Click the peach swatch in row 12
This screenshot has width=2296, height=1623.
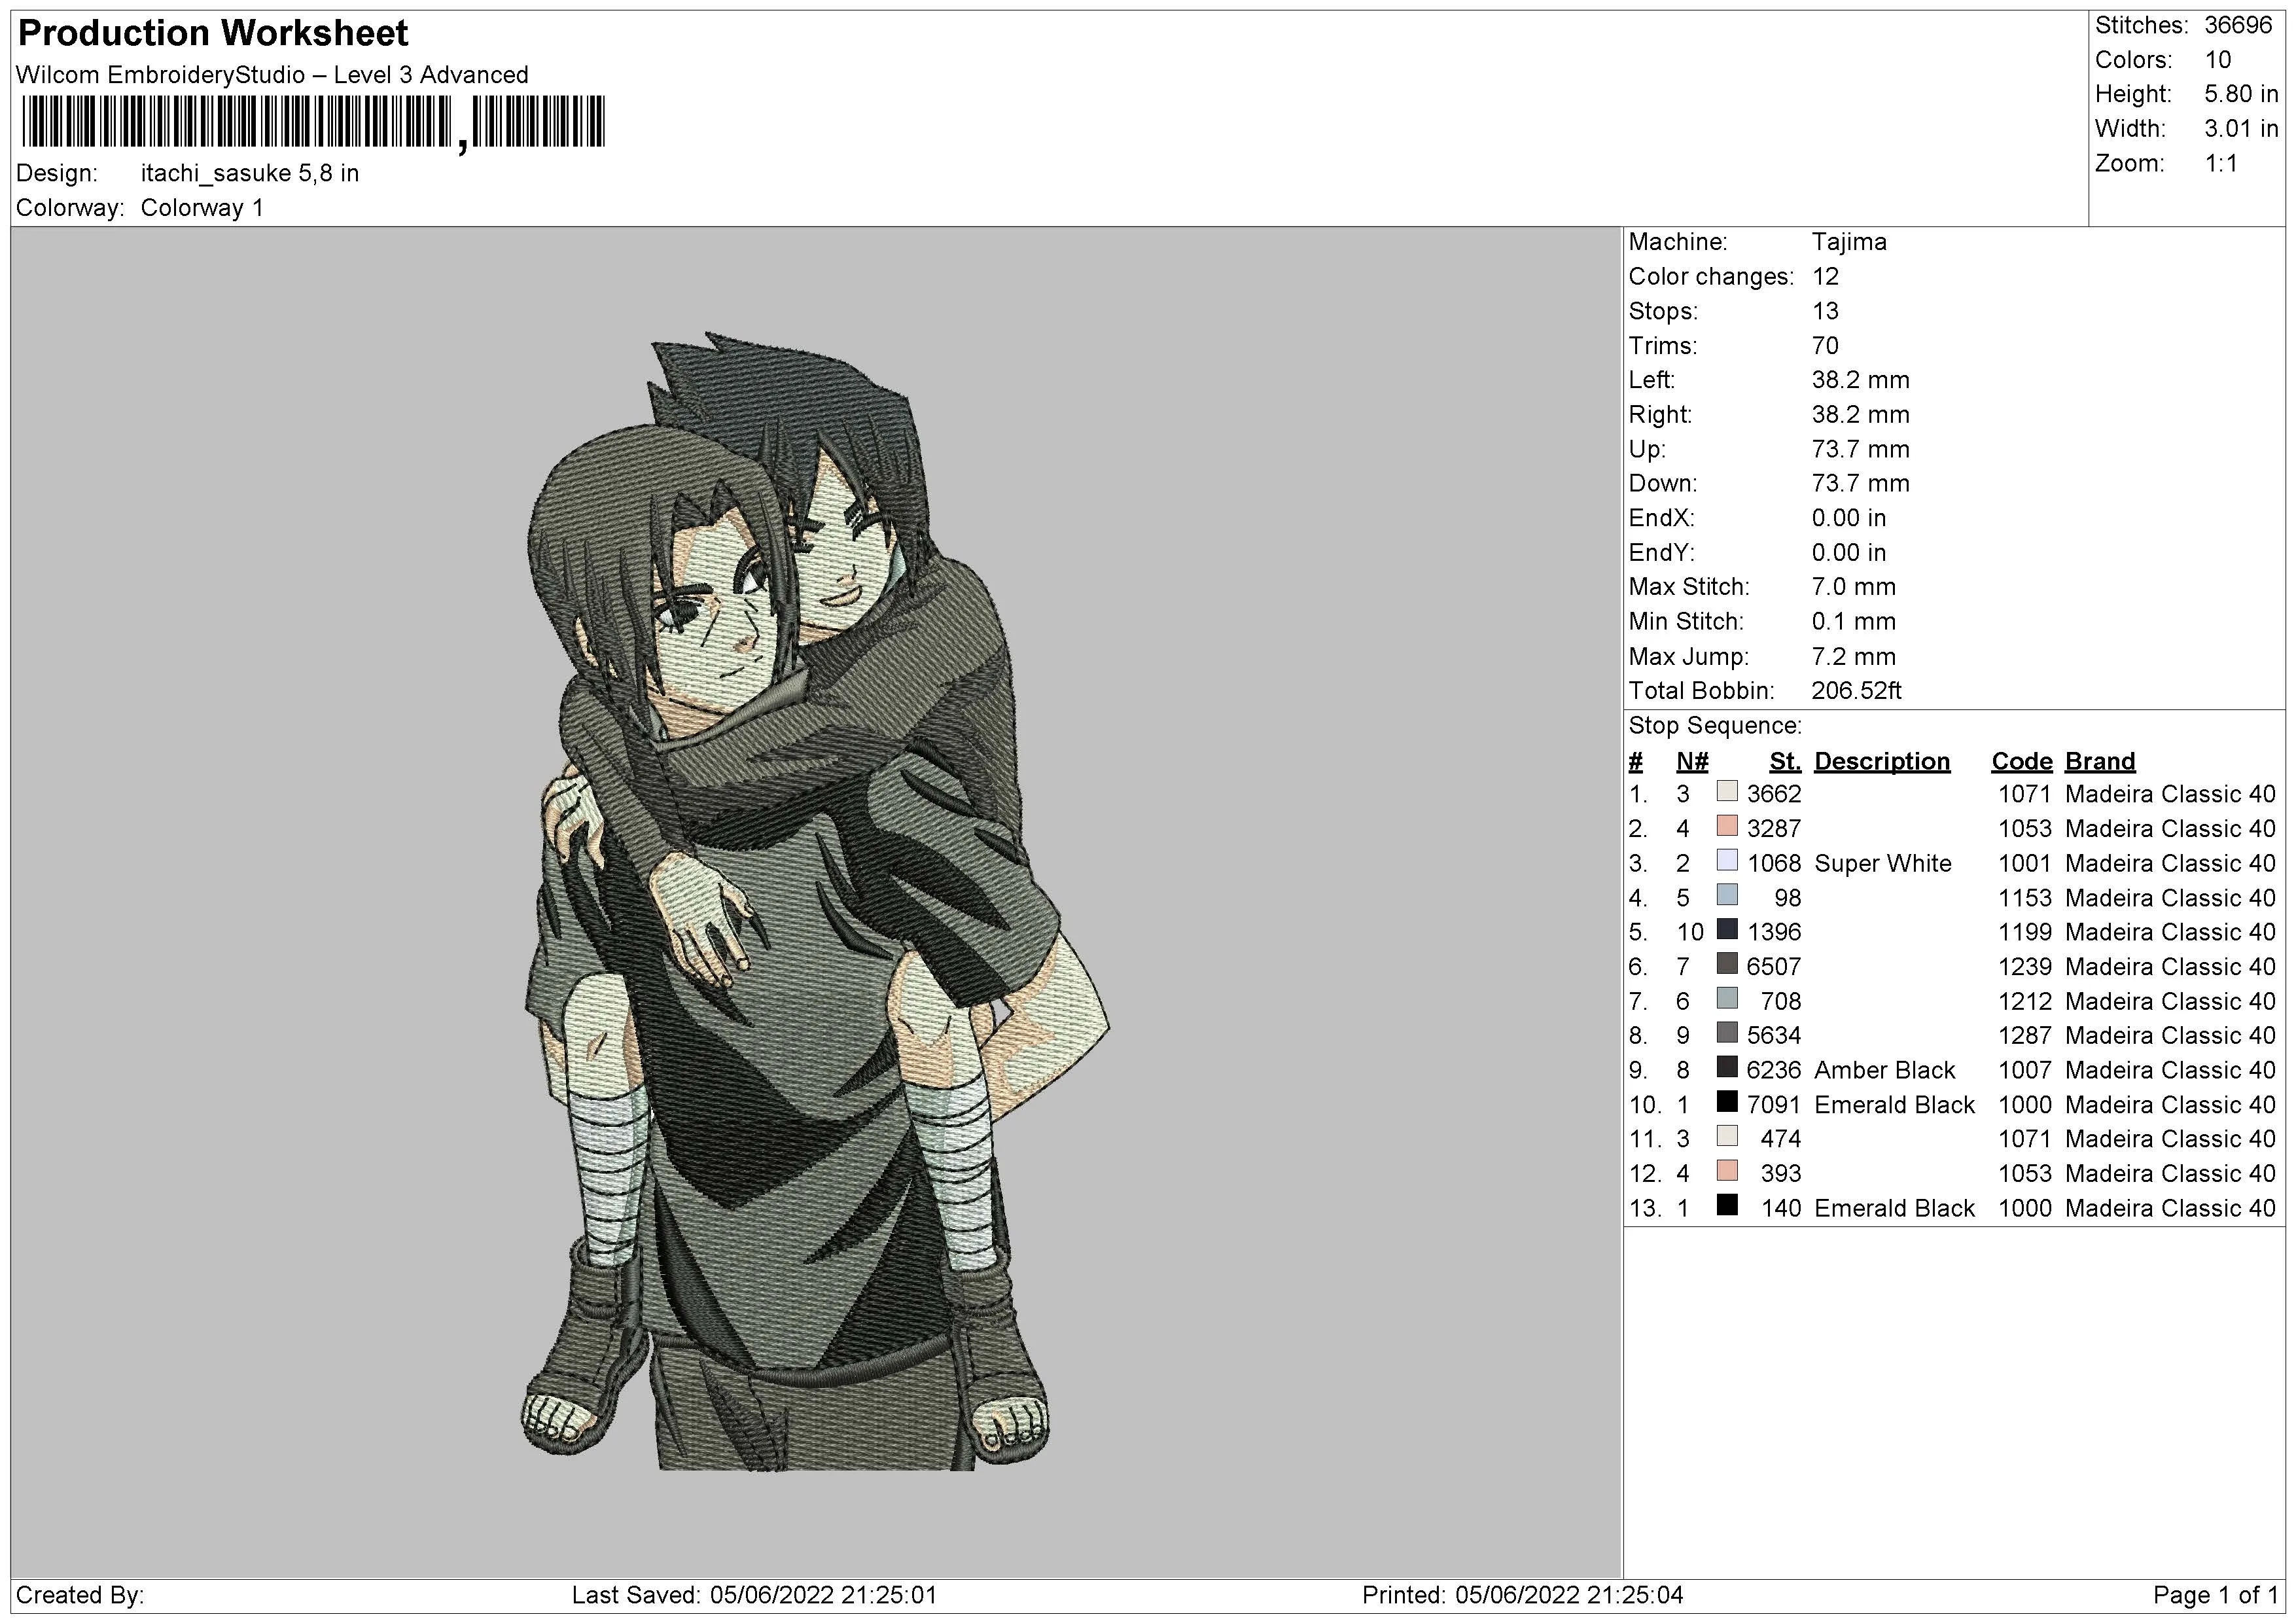coord(1727,1171)
